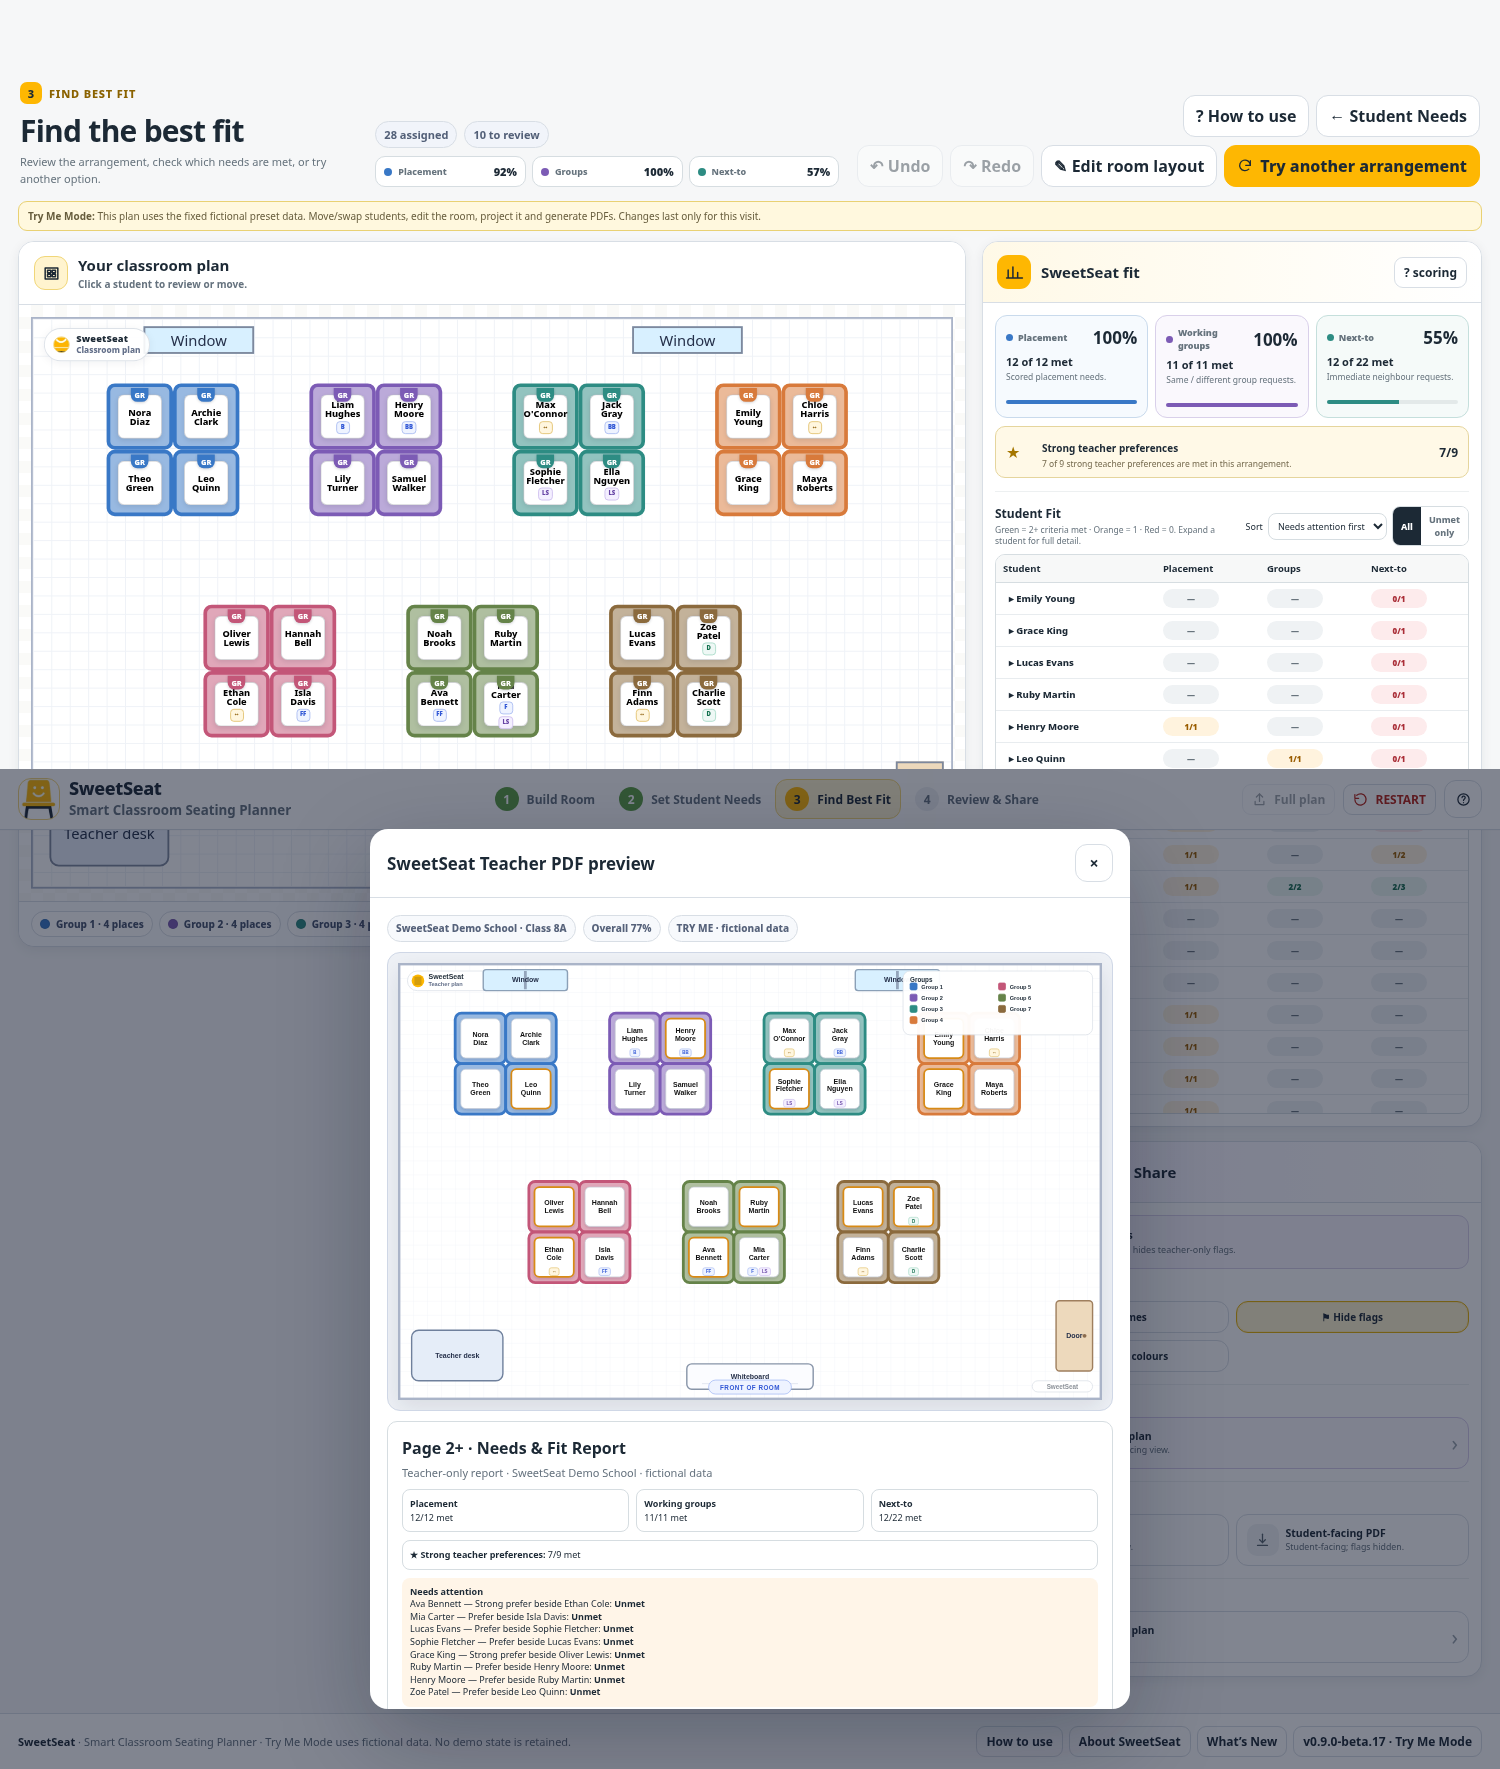1500x1769 pixels.
Task: Click Emily Young's 0/1 Next-to badge
Action: tap(1398, 599)
